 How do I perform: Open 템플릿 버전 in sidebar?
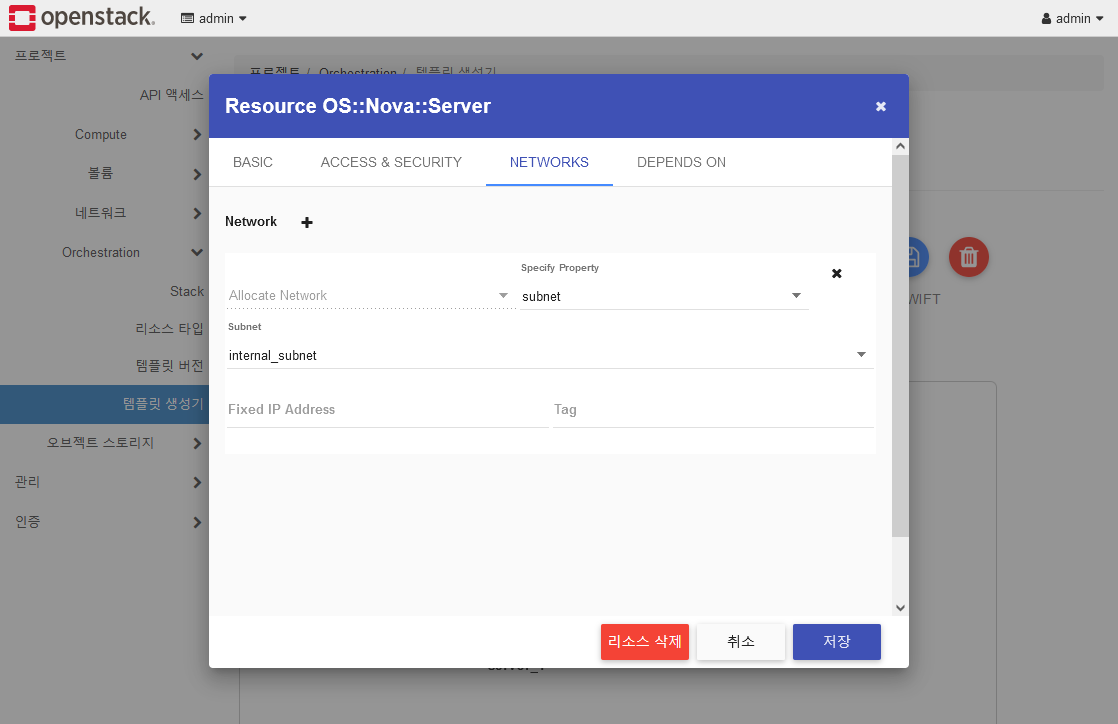pos(169,365)
